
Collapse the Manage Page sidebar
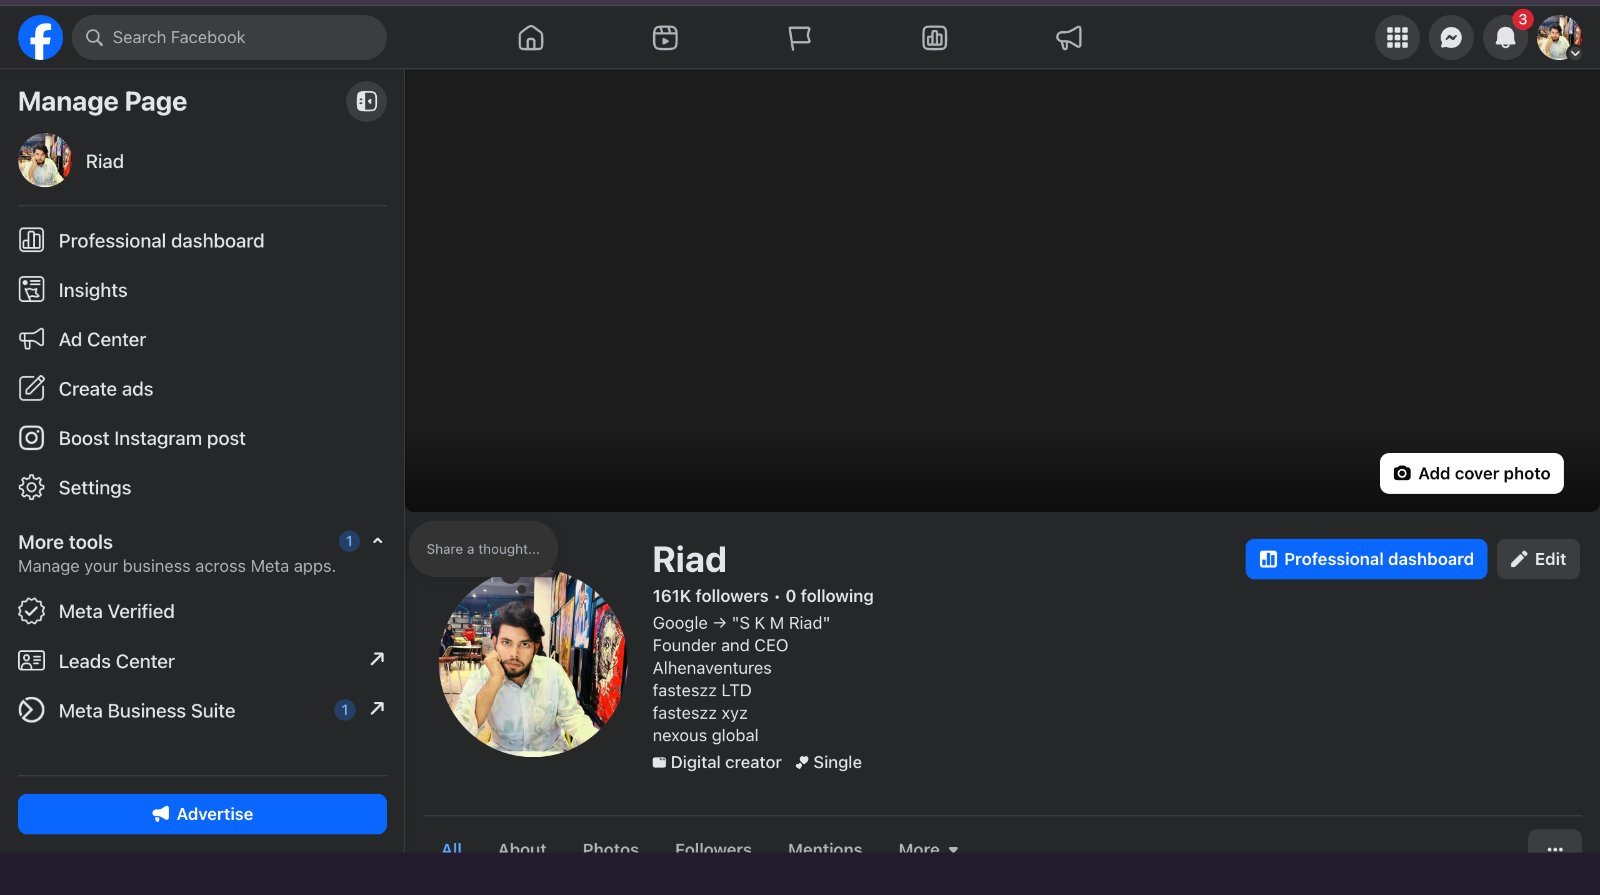pos(367,101)
